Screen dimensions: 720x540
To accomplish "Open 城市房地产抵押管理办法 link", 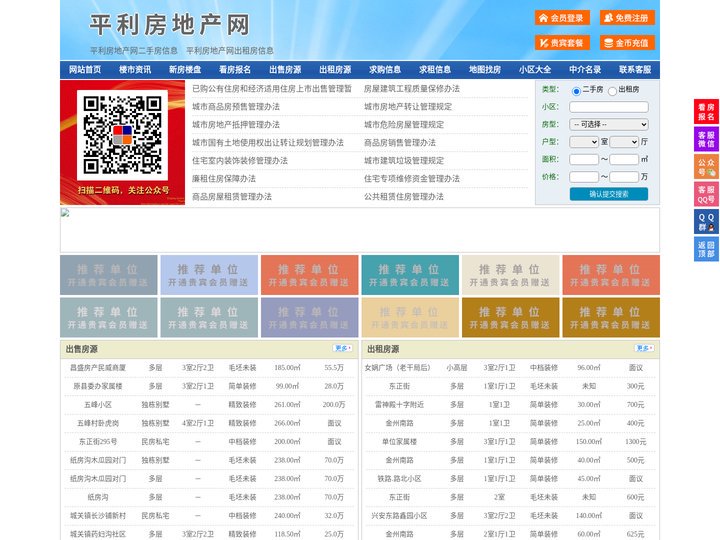I will click(236, 125).
